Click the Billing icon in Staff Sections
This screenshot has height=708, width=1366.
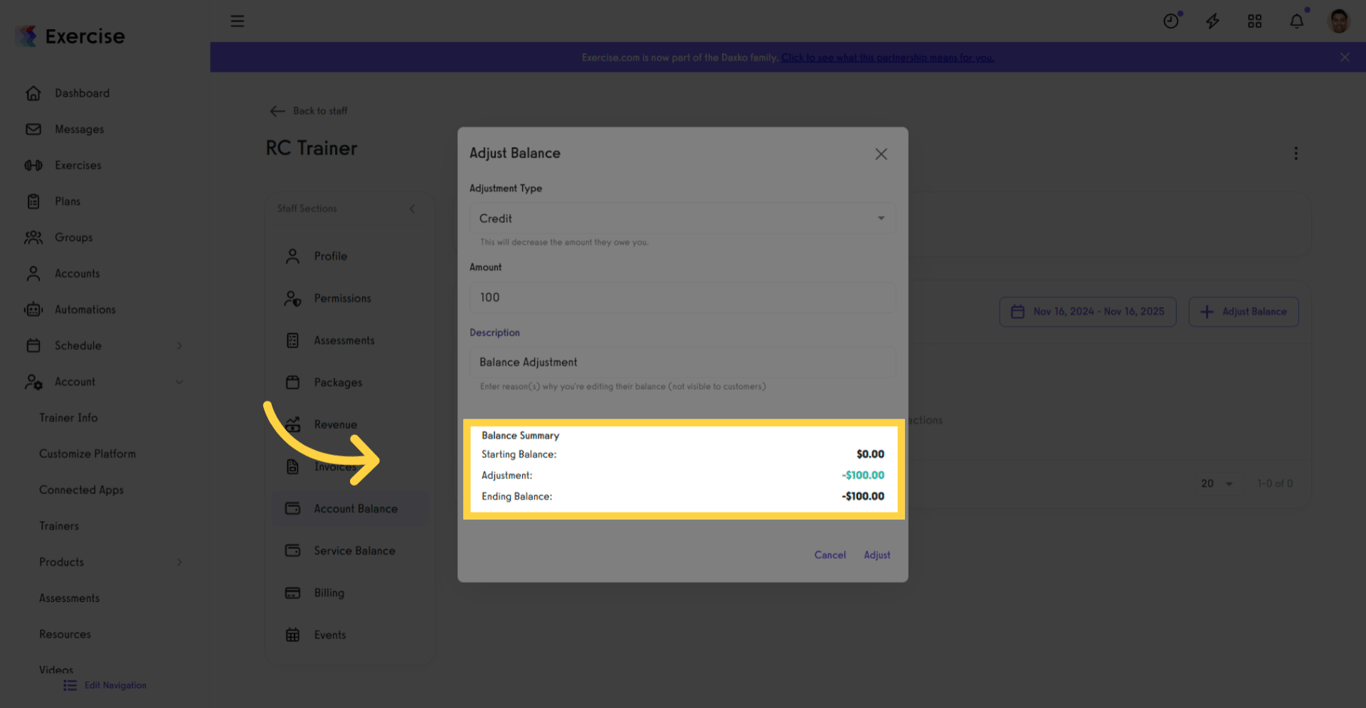coord(292,592)
